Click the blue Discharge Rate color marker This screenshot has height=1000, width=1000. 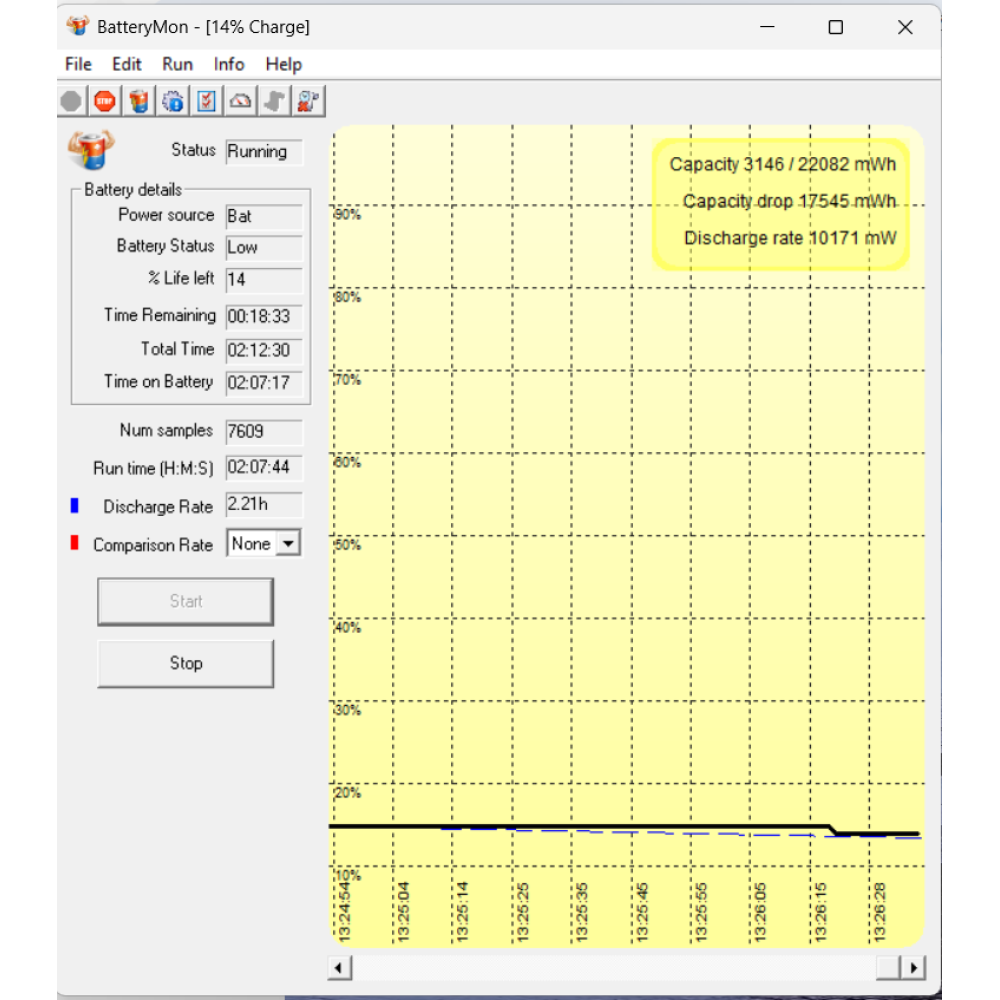[75, 506]
